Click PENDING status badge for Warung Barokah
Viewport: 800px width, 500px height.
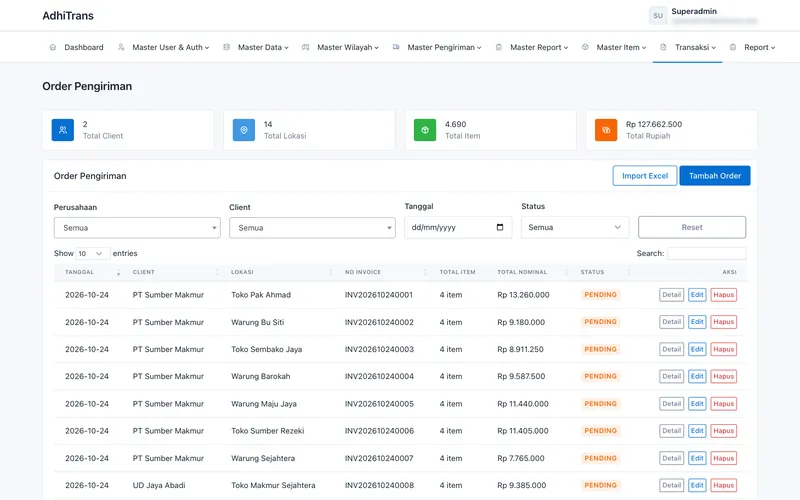point(601,376)
